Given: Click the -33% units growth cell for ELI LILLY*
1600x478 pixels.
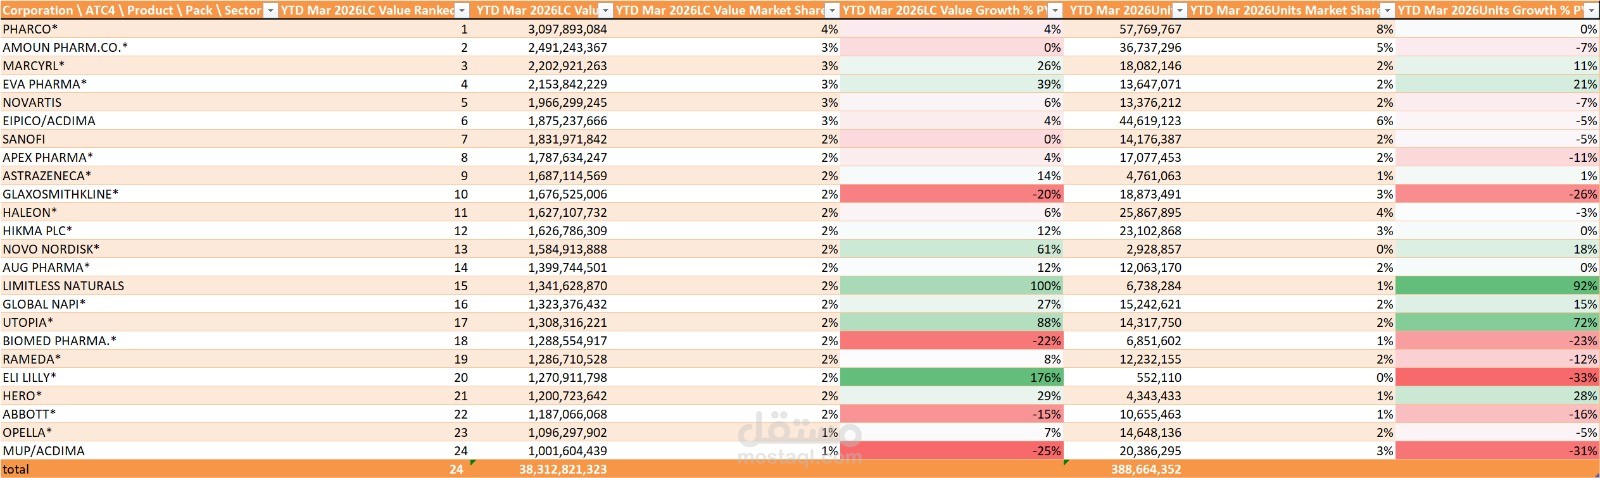Looking at the screenshot, I should 1497,377.
